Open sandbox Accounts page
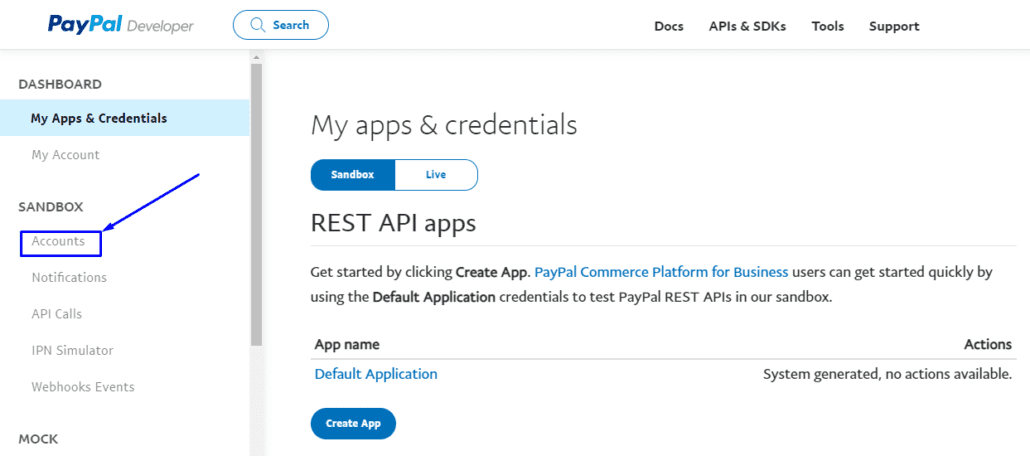Screen dimensions: 1030x456 tap(58, 241)
